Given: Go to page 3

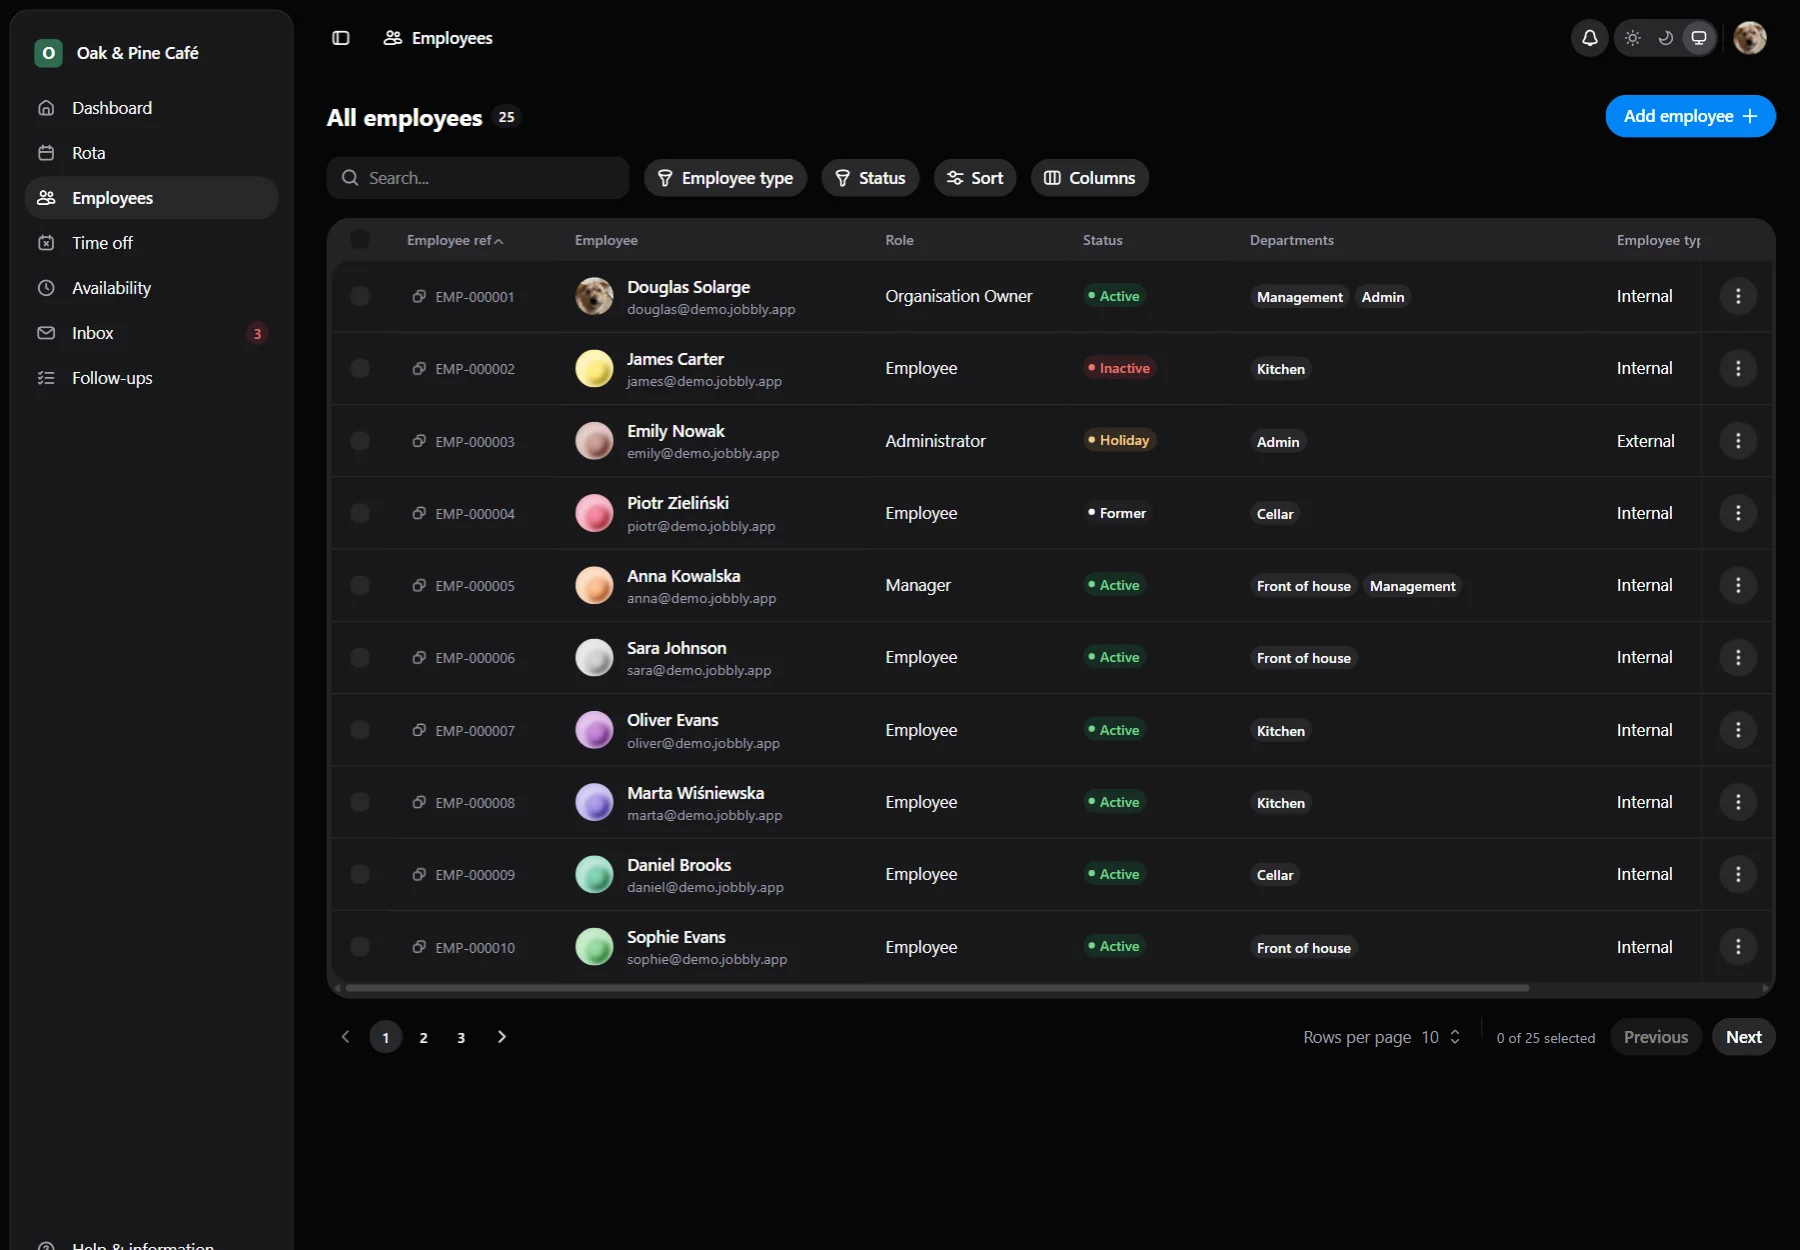Looking at the screenshot, I should point(461,1037).
